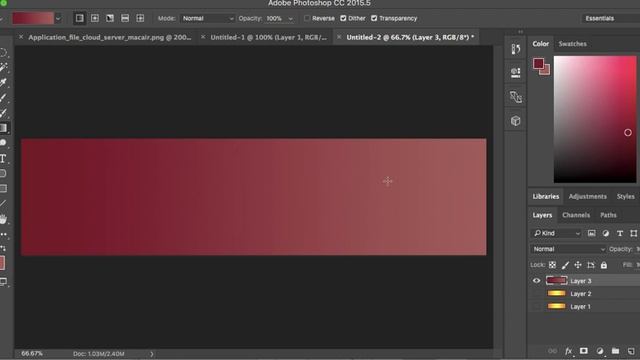Filter layers by adjustment layers icon

[606, 233]
